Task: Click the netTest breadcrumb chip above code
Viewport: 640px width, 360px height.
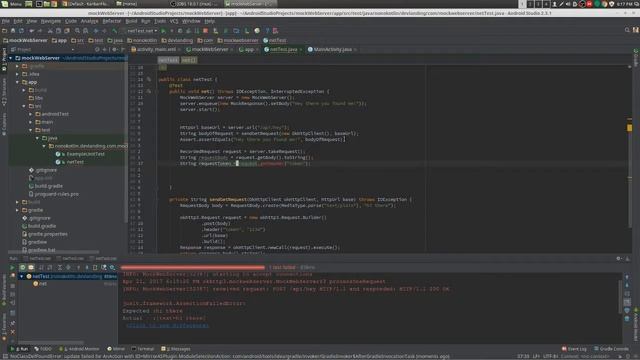Action: 168,60
